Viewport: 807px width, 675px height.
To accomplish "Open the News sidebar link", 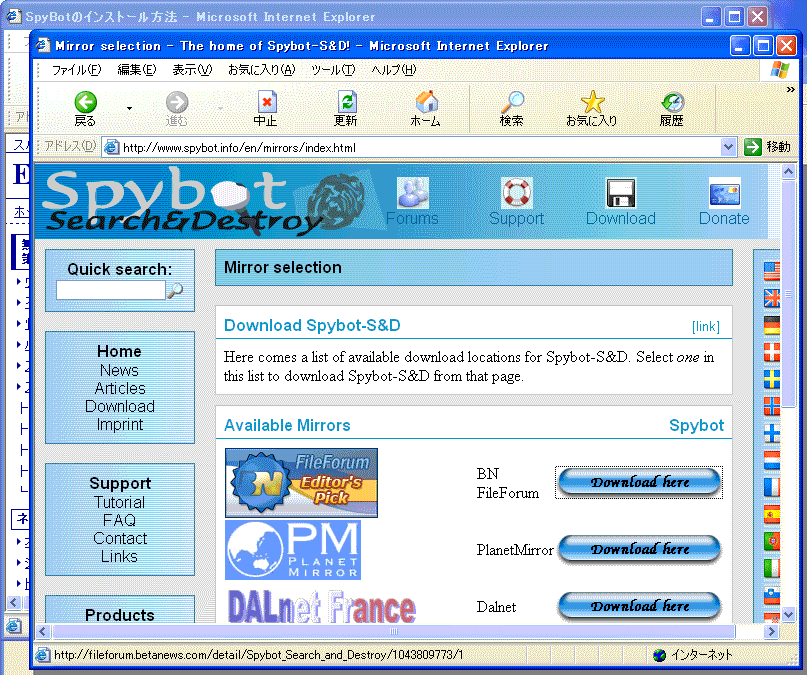I will [119, 370].
